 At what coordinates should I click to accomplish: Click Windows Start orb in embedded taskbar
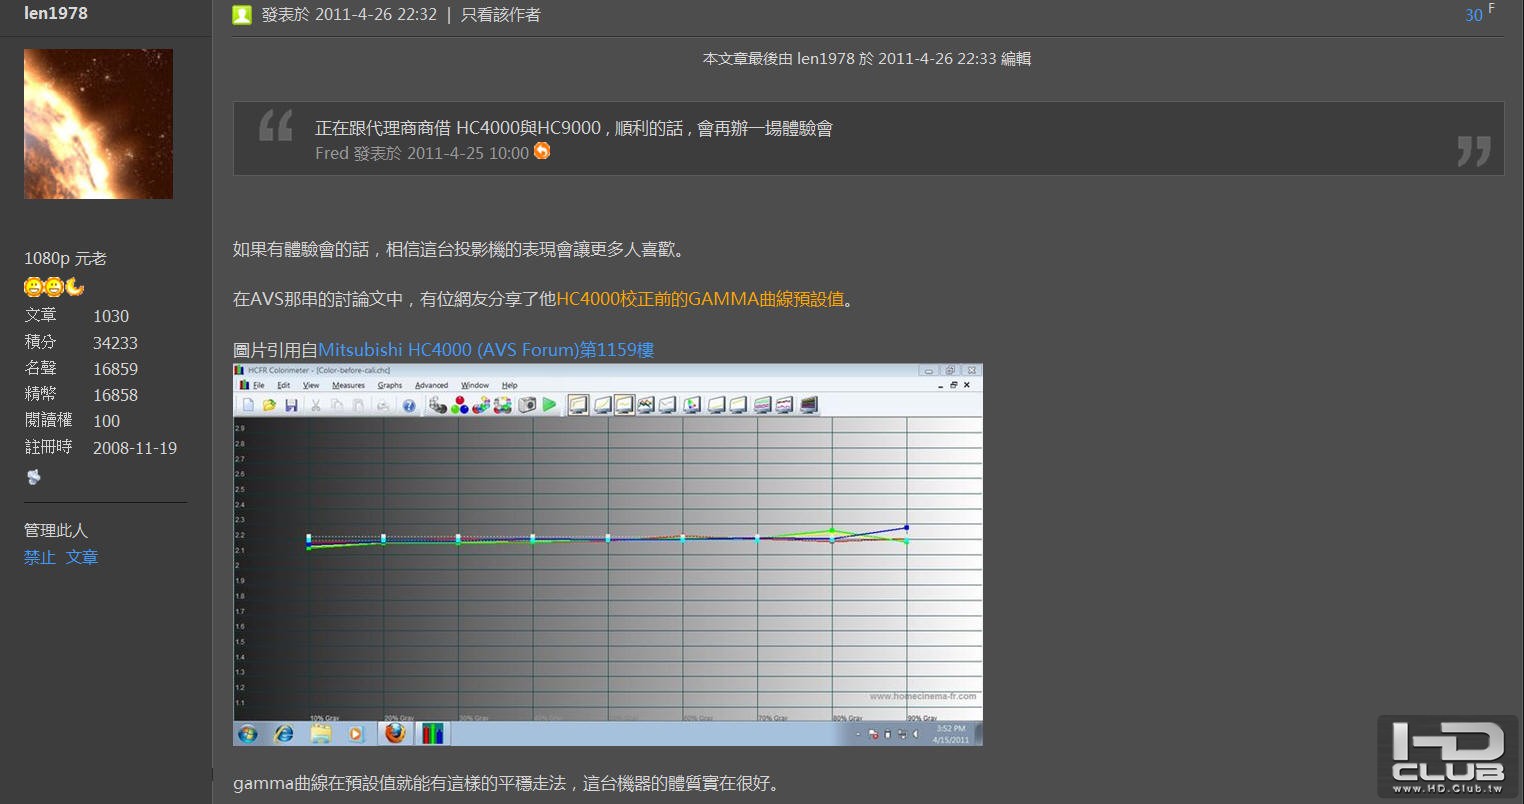pos(248,734)
